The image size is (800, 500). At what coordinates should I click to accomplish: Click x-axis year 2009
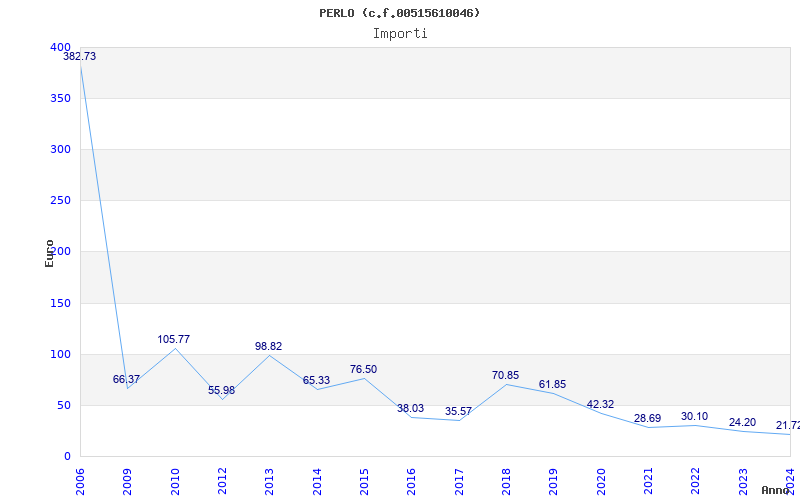[x=128, y=481]
